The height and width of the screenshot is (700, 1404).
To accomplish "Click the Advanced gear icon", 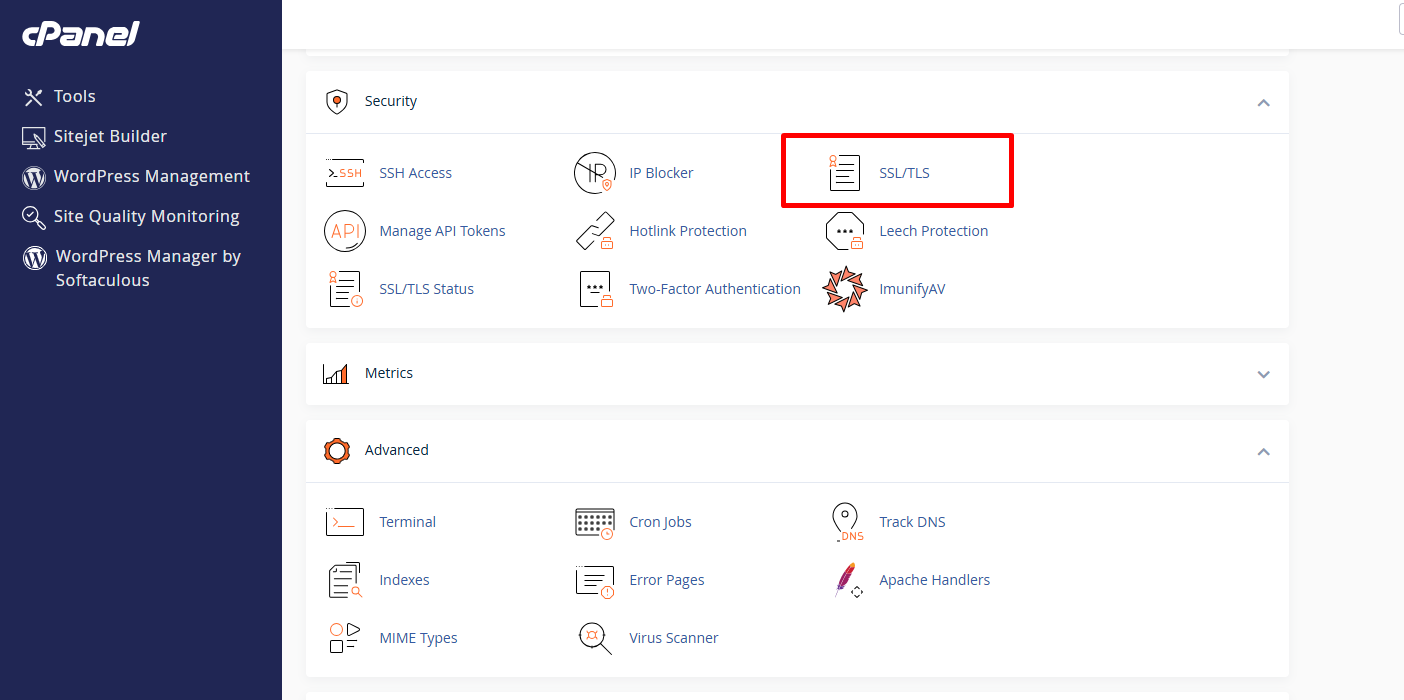I will (x=337, y=451).
